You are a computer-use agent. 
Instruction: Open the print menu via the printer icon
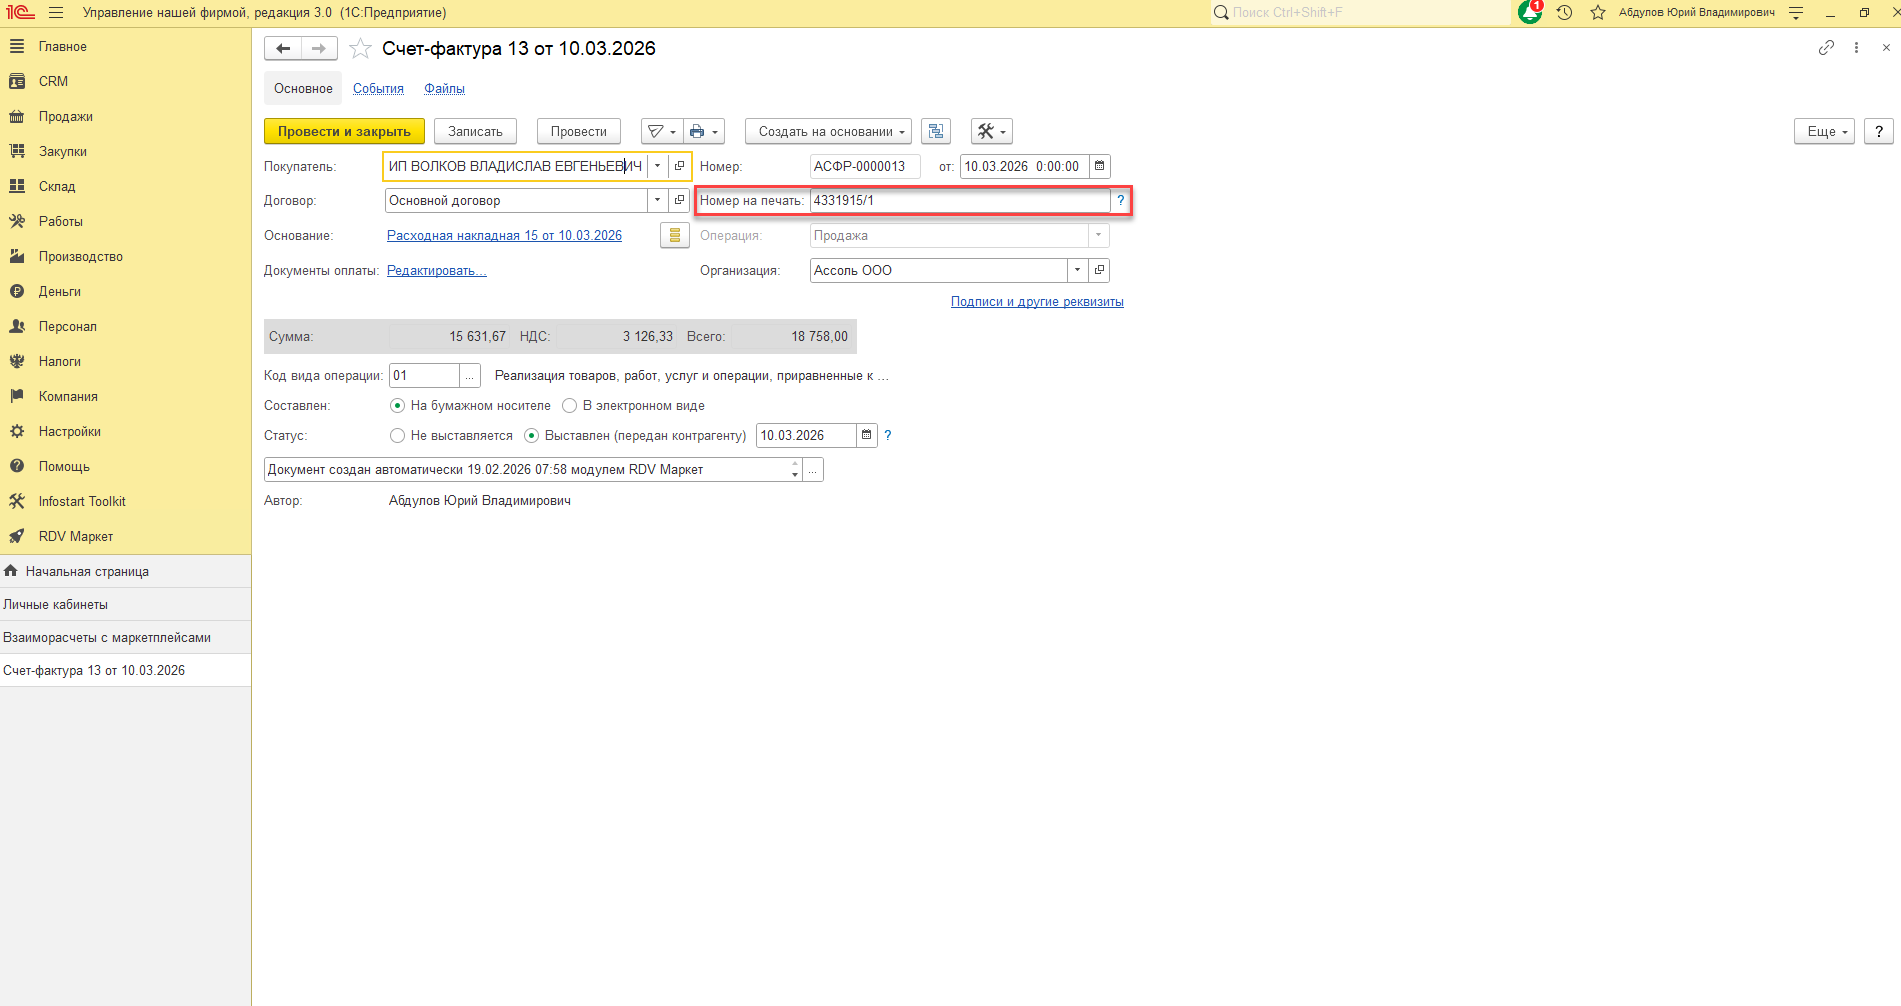pyautogui.click(x=703, y=132)
